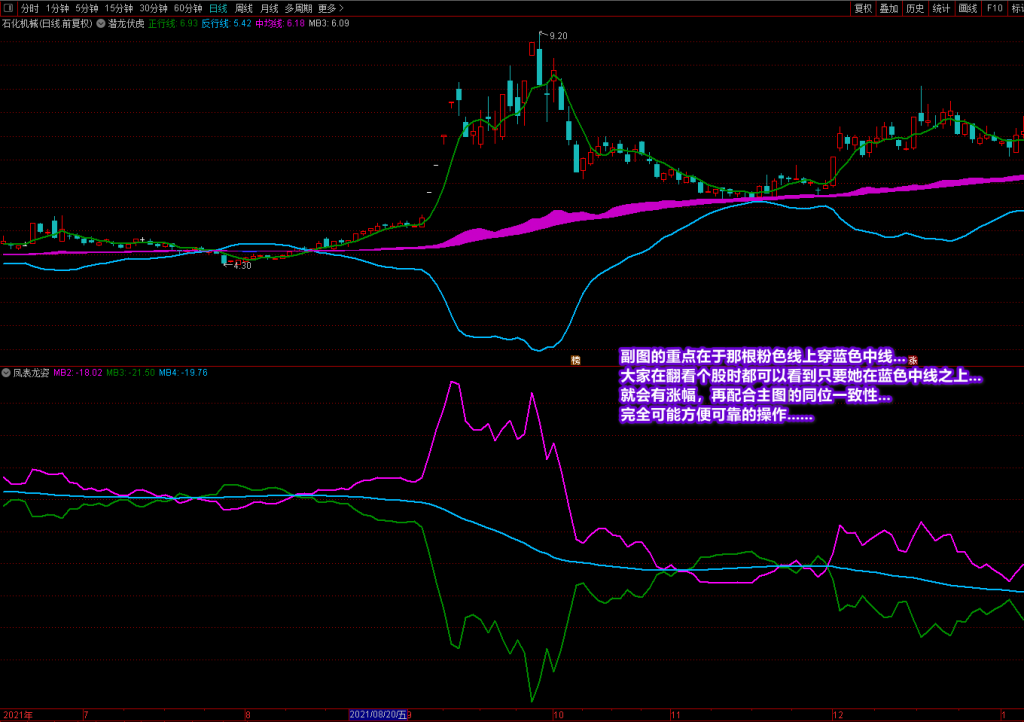The image size is (1024, 722).
Task: Select the 15分钟 period tab
Action: 119,8
